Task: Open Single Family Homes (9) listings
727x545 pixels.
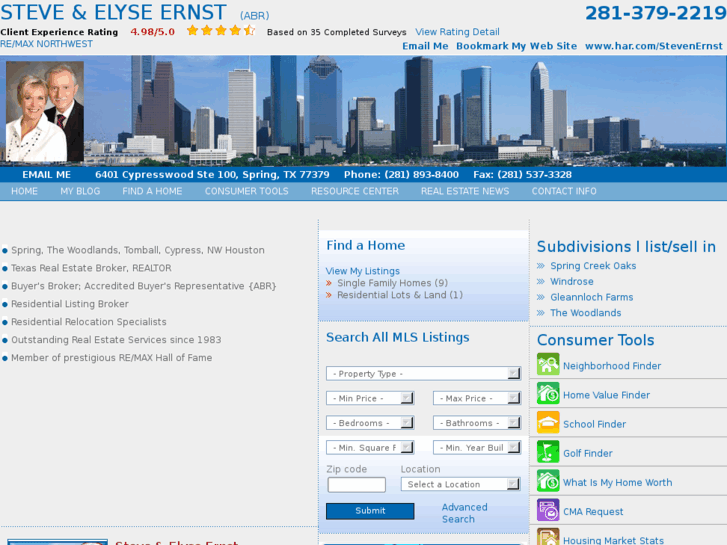Action: (x=392, y=283)
